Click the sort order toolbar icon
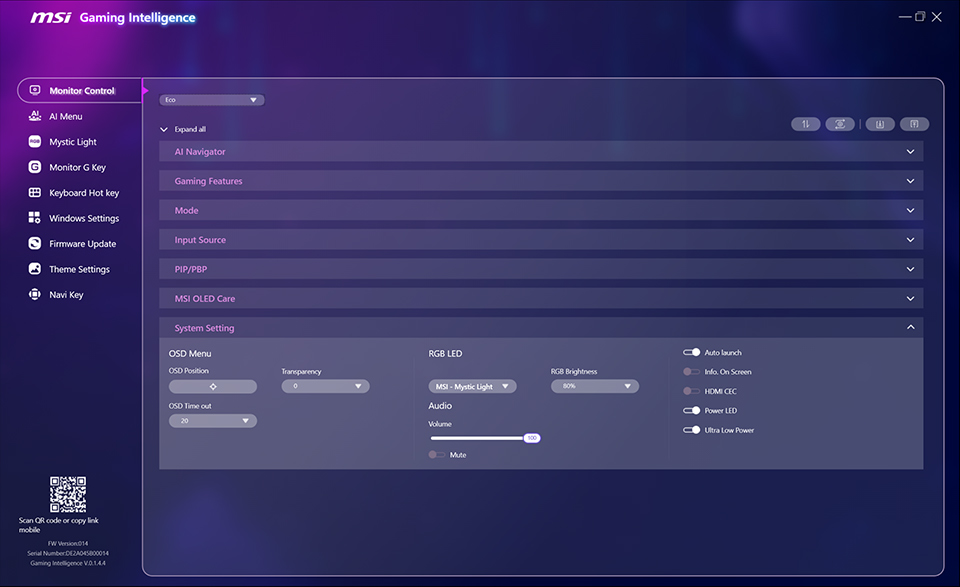This screenshot has width=960, height=587. [806, 123]
